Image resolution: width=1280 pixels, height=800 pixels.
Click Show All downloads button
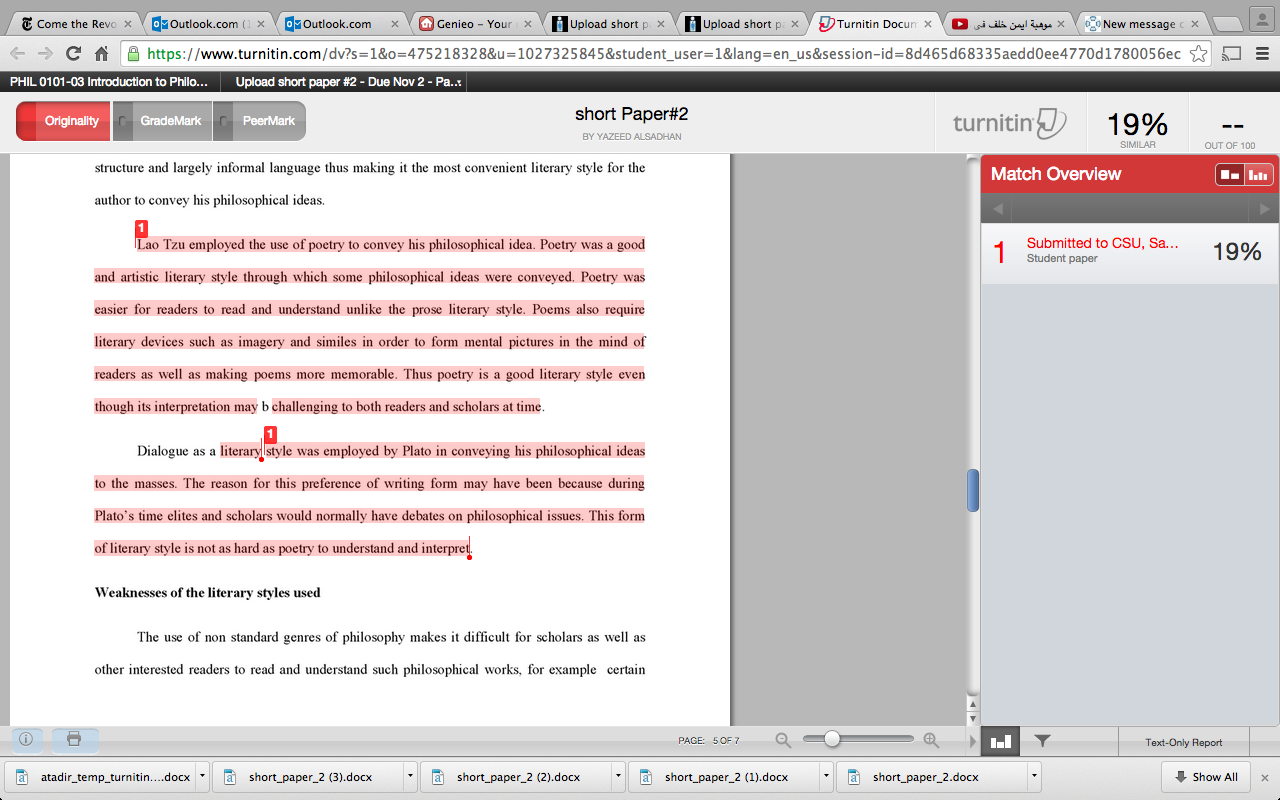click(1206, 777)
